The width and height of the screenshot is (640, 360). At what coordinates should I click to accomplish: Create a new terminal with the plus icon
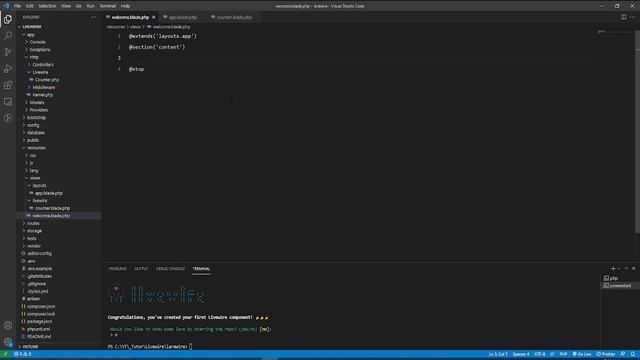click(x=613, y=269)
